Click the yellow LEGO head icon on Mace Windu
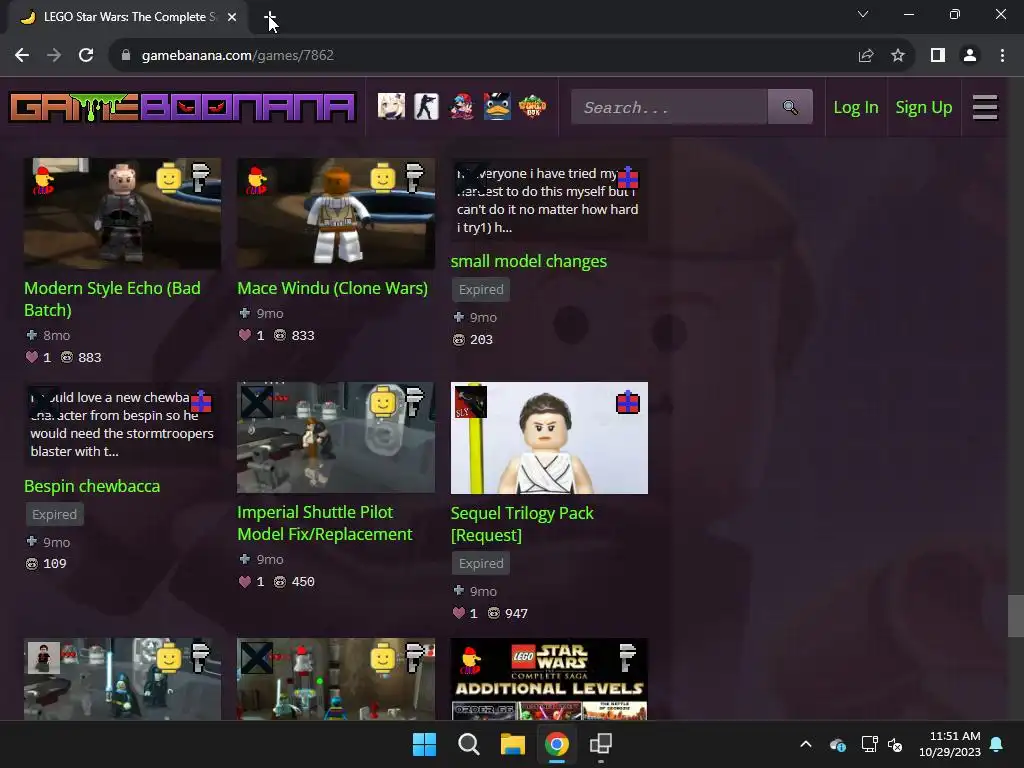1024x768 pixels. click(383, 178)
